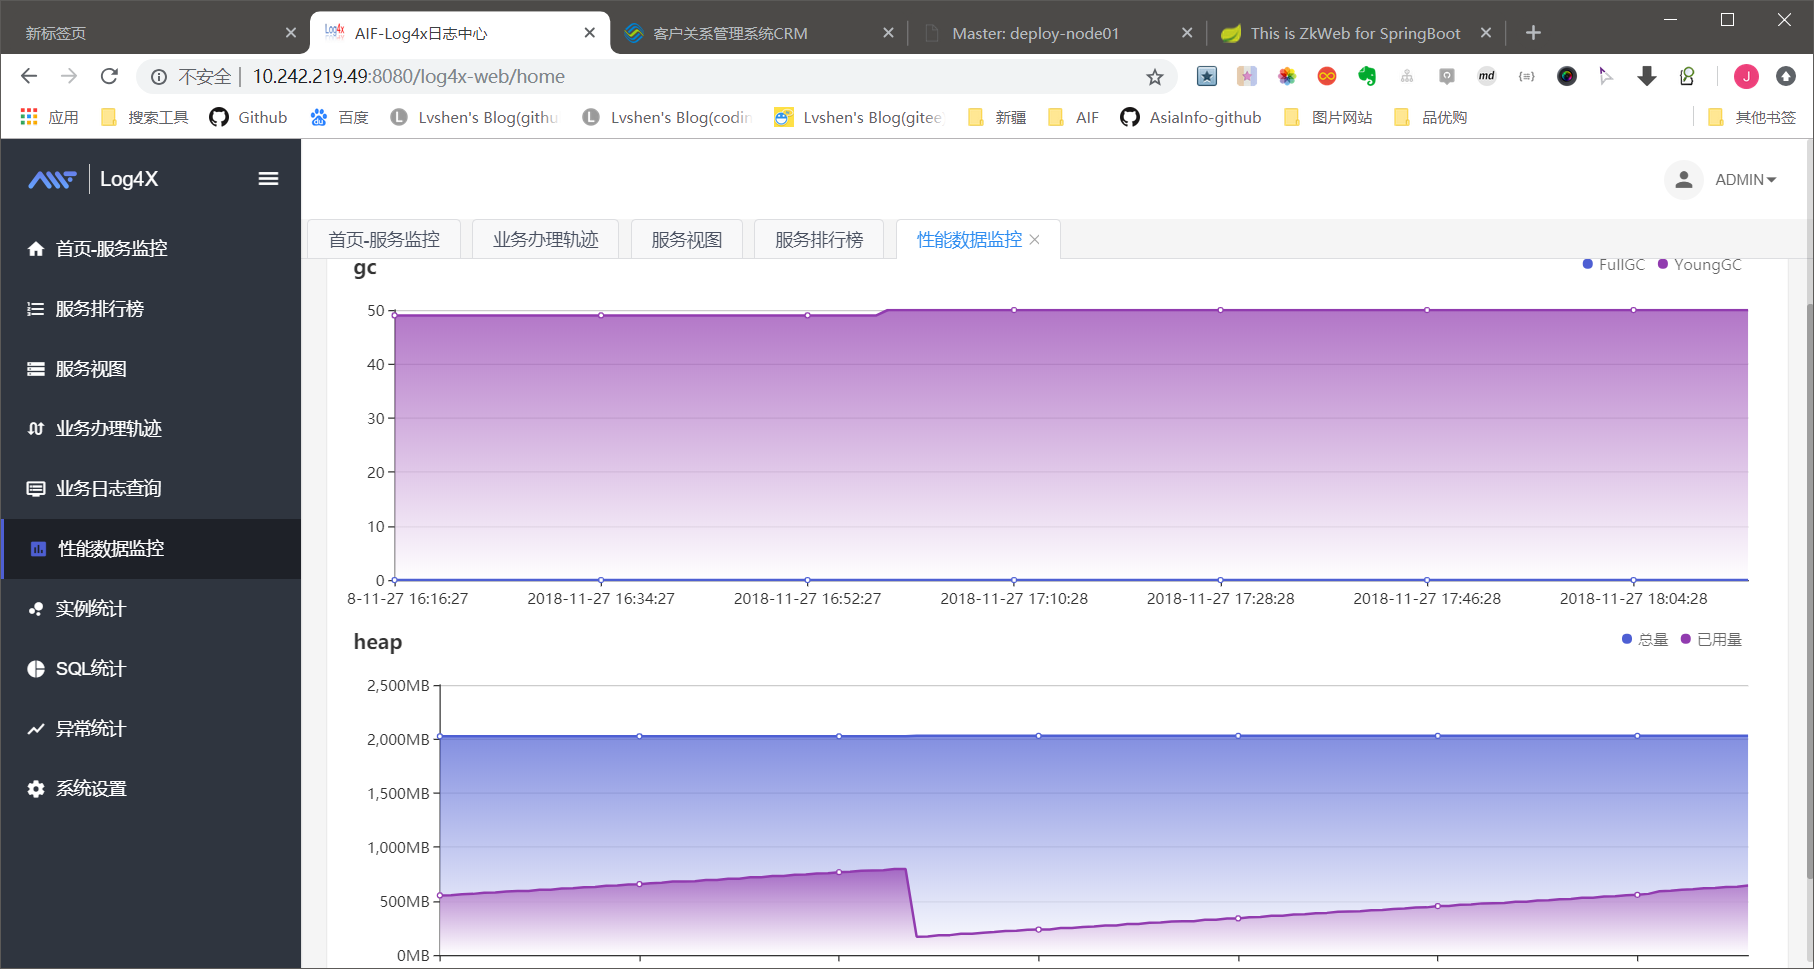
Task: Open the 应用 apps shortcut
Action: coord(50,117)
